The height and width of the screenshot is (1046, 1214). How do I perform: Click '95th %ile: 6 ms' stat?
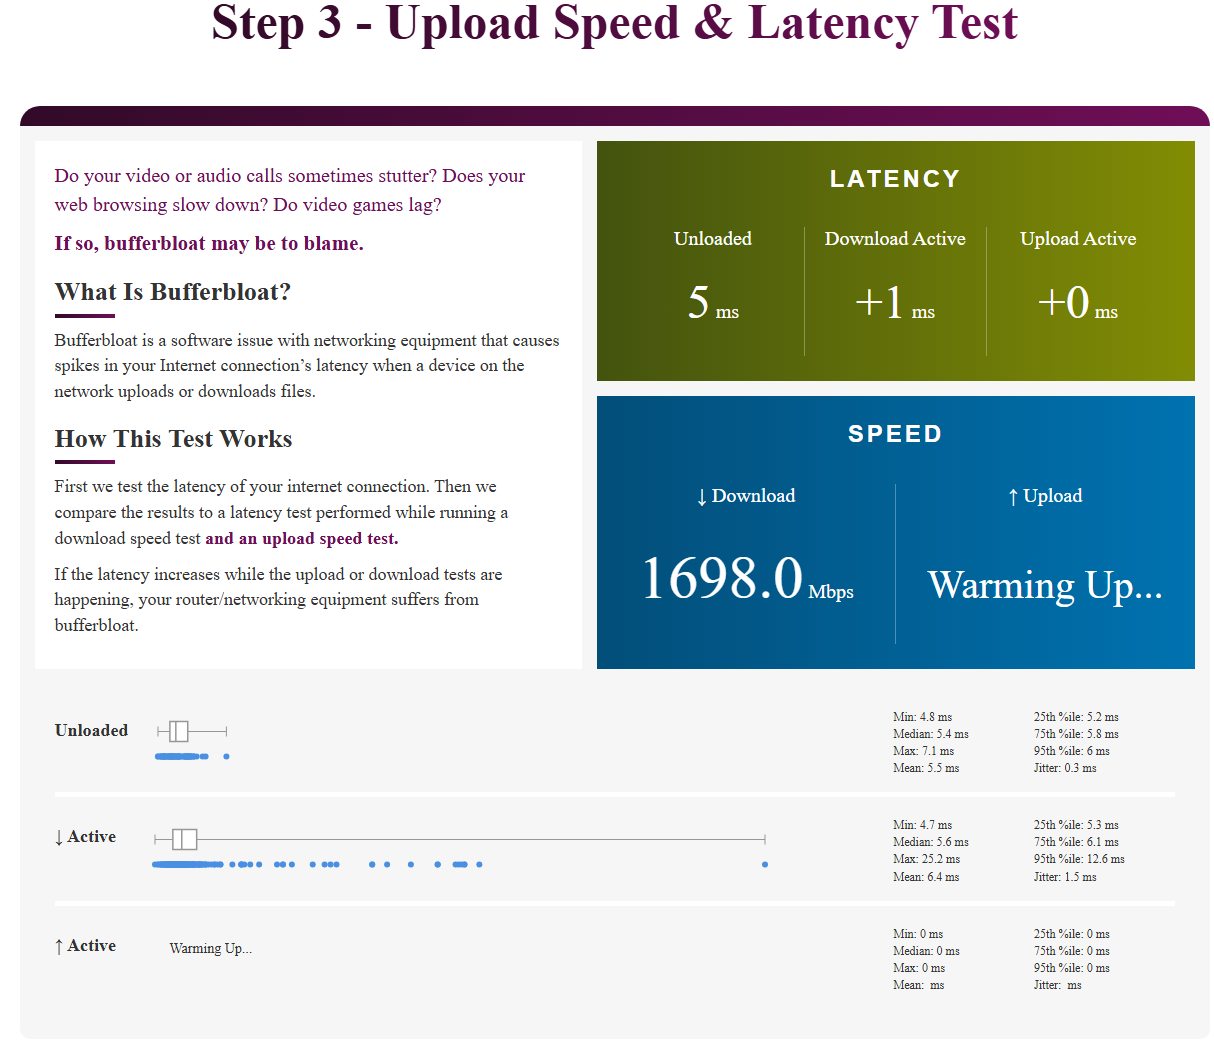point(1072,751)
